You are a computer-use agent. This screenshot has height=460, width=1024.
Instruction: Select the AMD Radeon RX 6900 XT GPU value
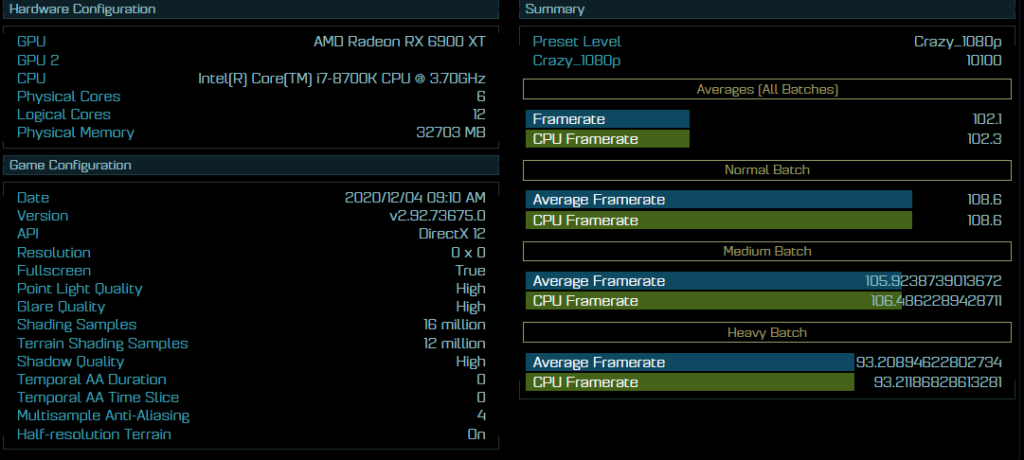point(399,42)
